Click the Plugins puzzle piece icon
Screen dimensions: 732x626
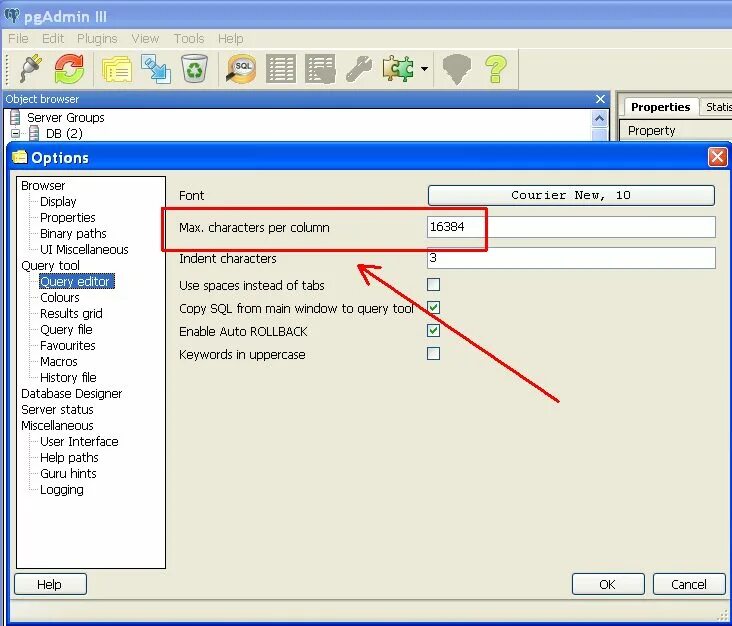[x=398, y=69]
